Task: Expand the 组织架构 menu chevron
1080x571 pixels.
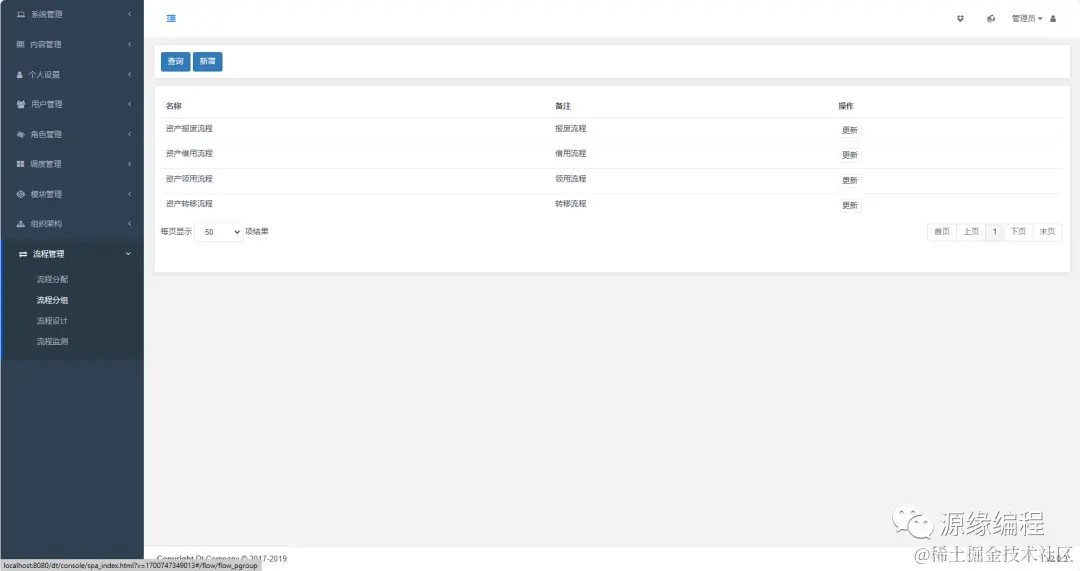Action: point(129,224)
